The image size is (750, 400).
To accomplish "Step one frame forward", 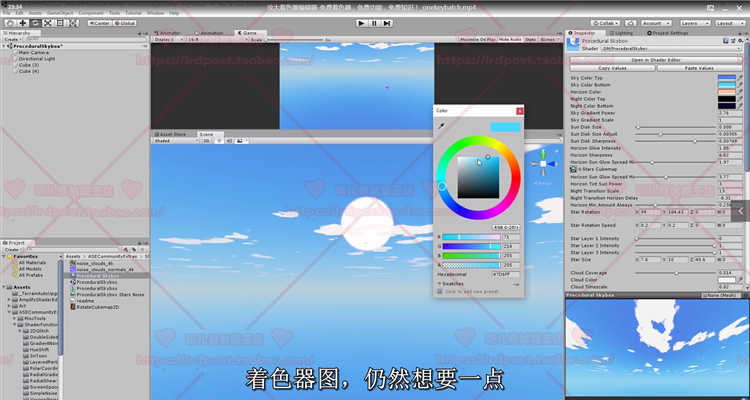I will click(x=387, y=23).
